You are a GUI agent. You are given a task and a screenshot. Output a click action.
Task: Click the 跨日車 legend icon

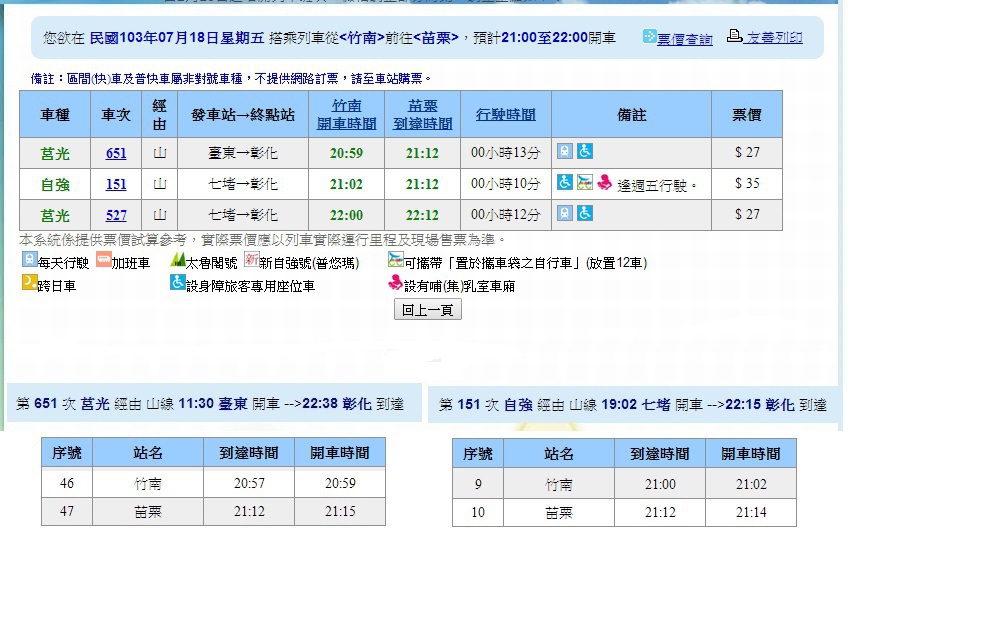tap(29, 282)
